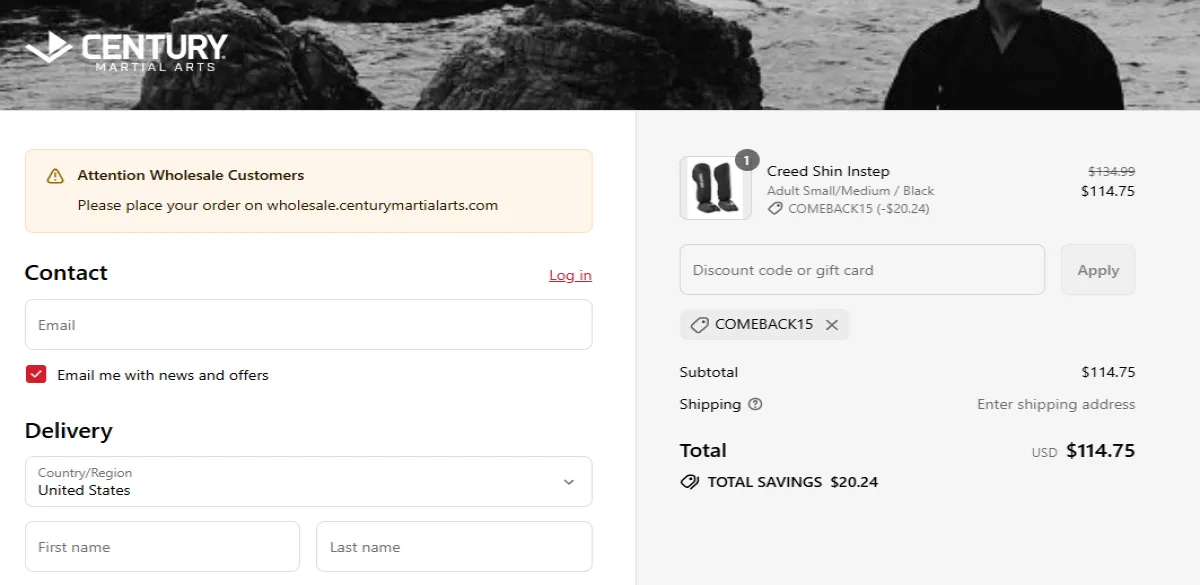Select the Contact section heading

click(66, 272)
